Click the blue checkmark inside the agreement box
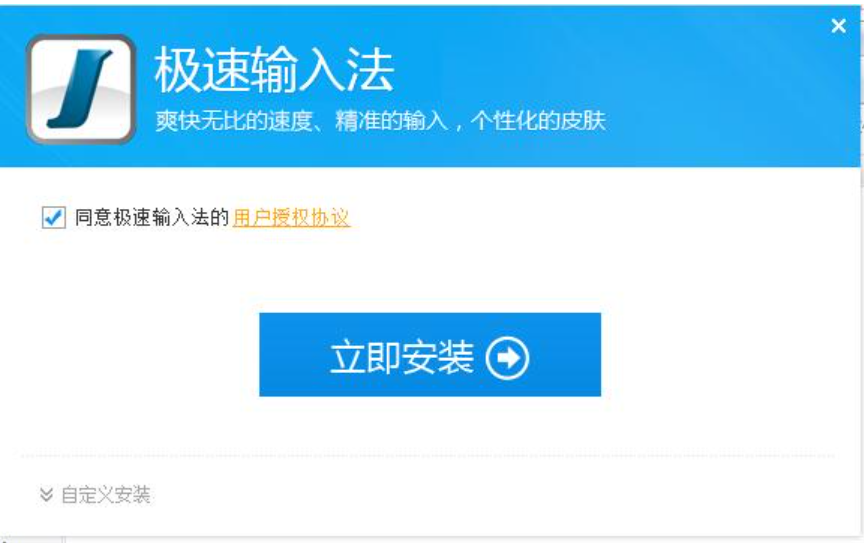 pyautogui.click(x=54, y=216)
